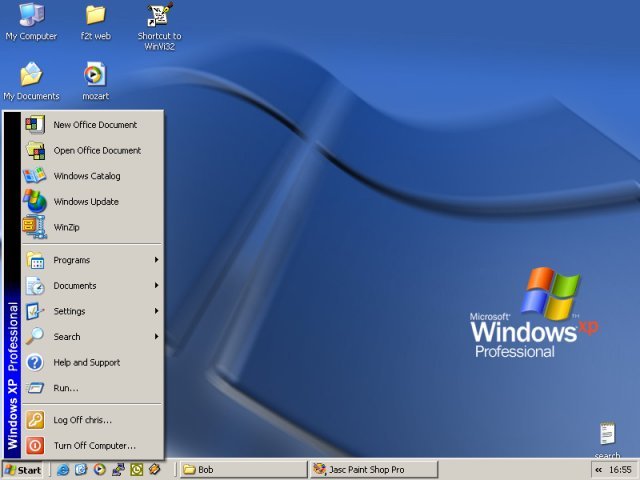Select Log Off chris...
The image size is (640, 480).
click(x=93, y=420)
